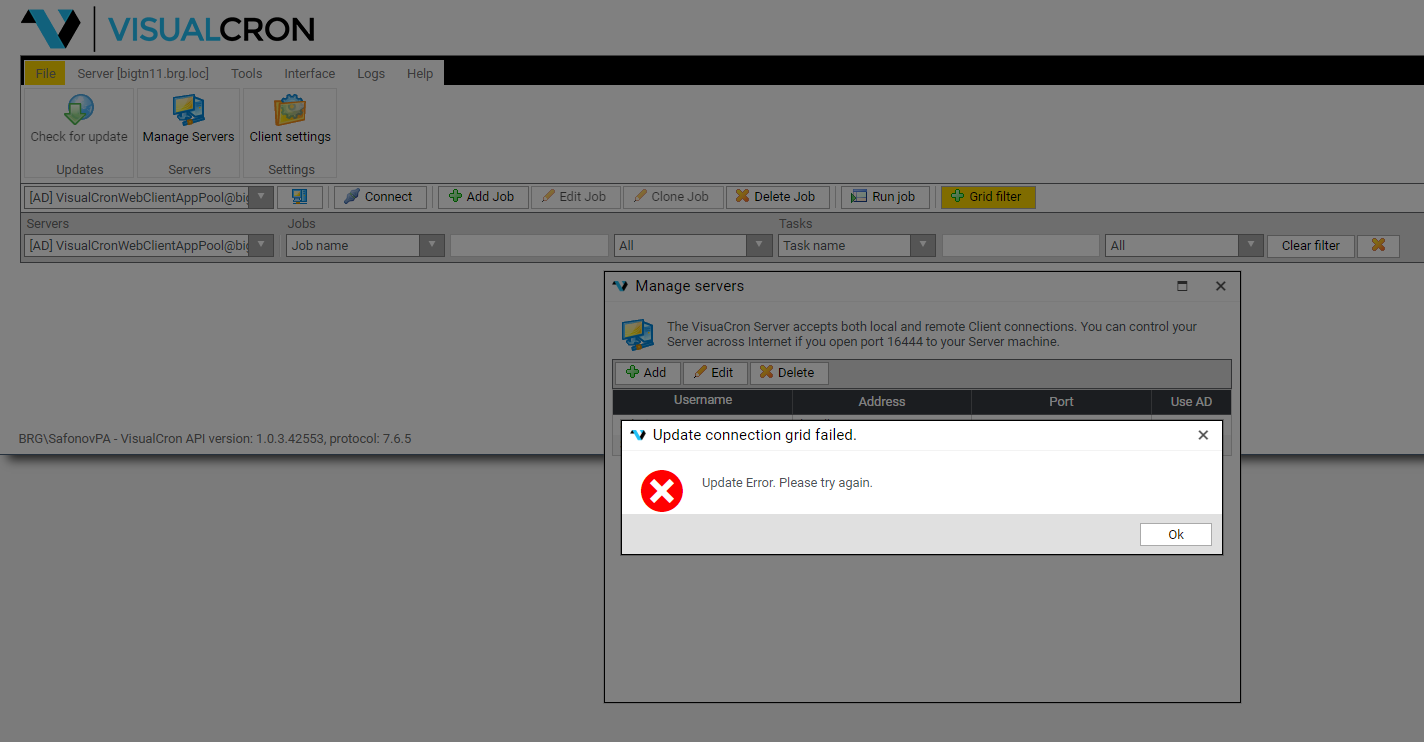
Task: Toggle the Grid filter button
Action: [x=988, y=196]
